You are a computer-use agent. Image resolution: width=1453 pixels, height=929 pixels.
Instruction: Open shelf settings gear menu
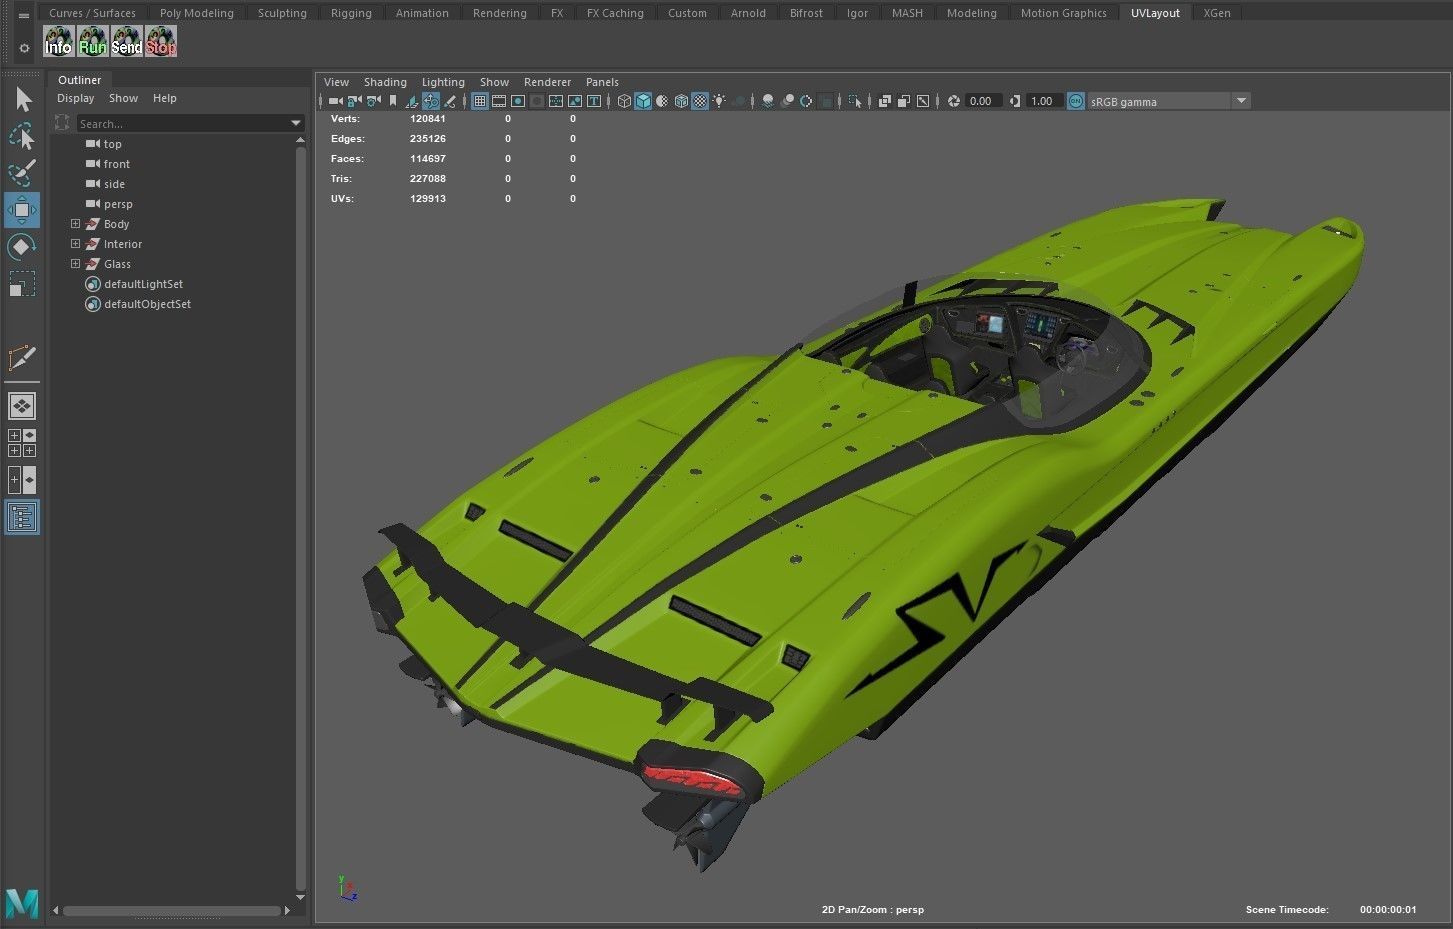(24, 47)
